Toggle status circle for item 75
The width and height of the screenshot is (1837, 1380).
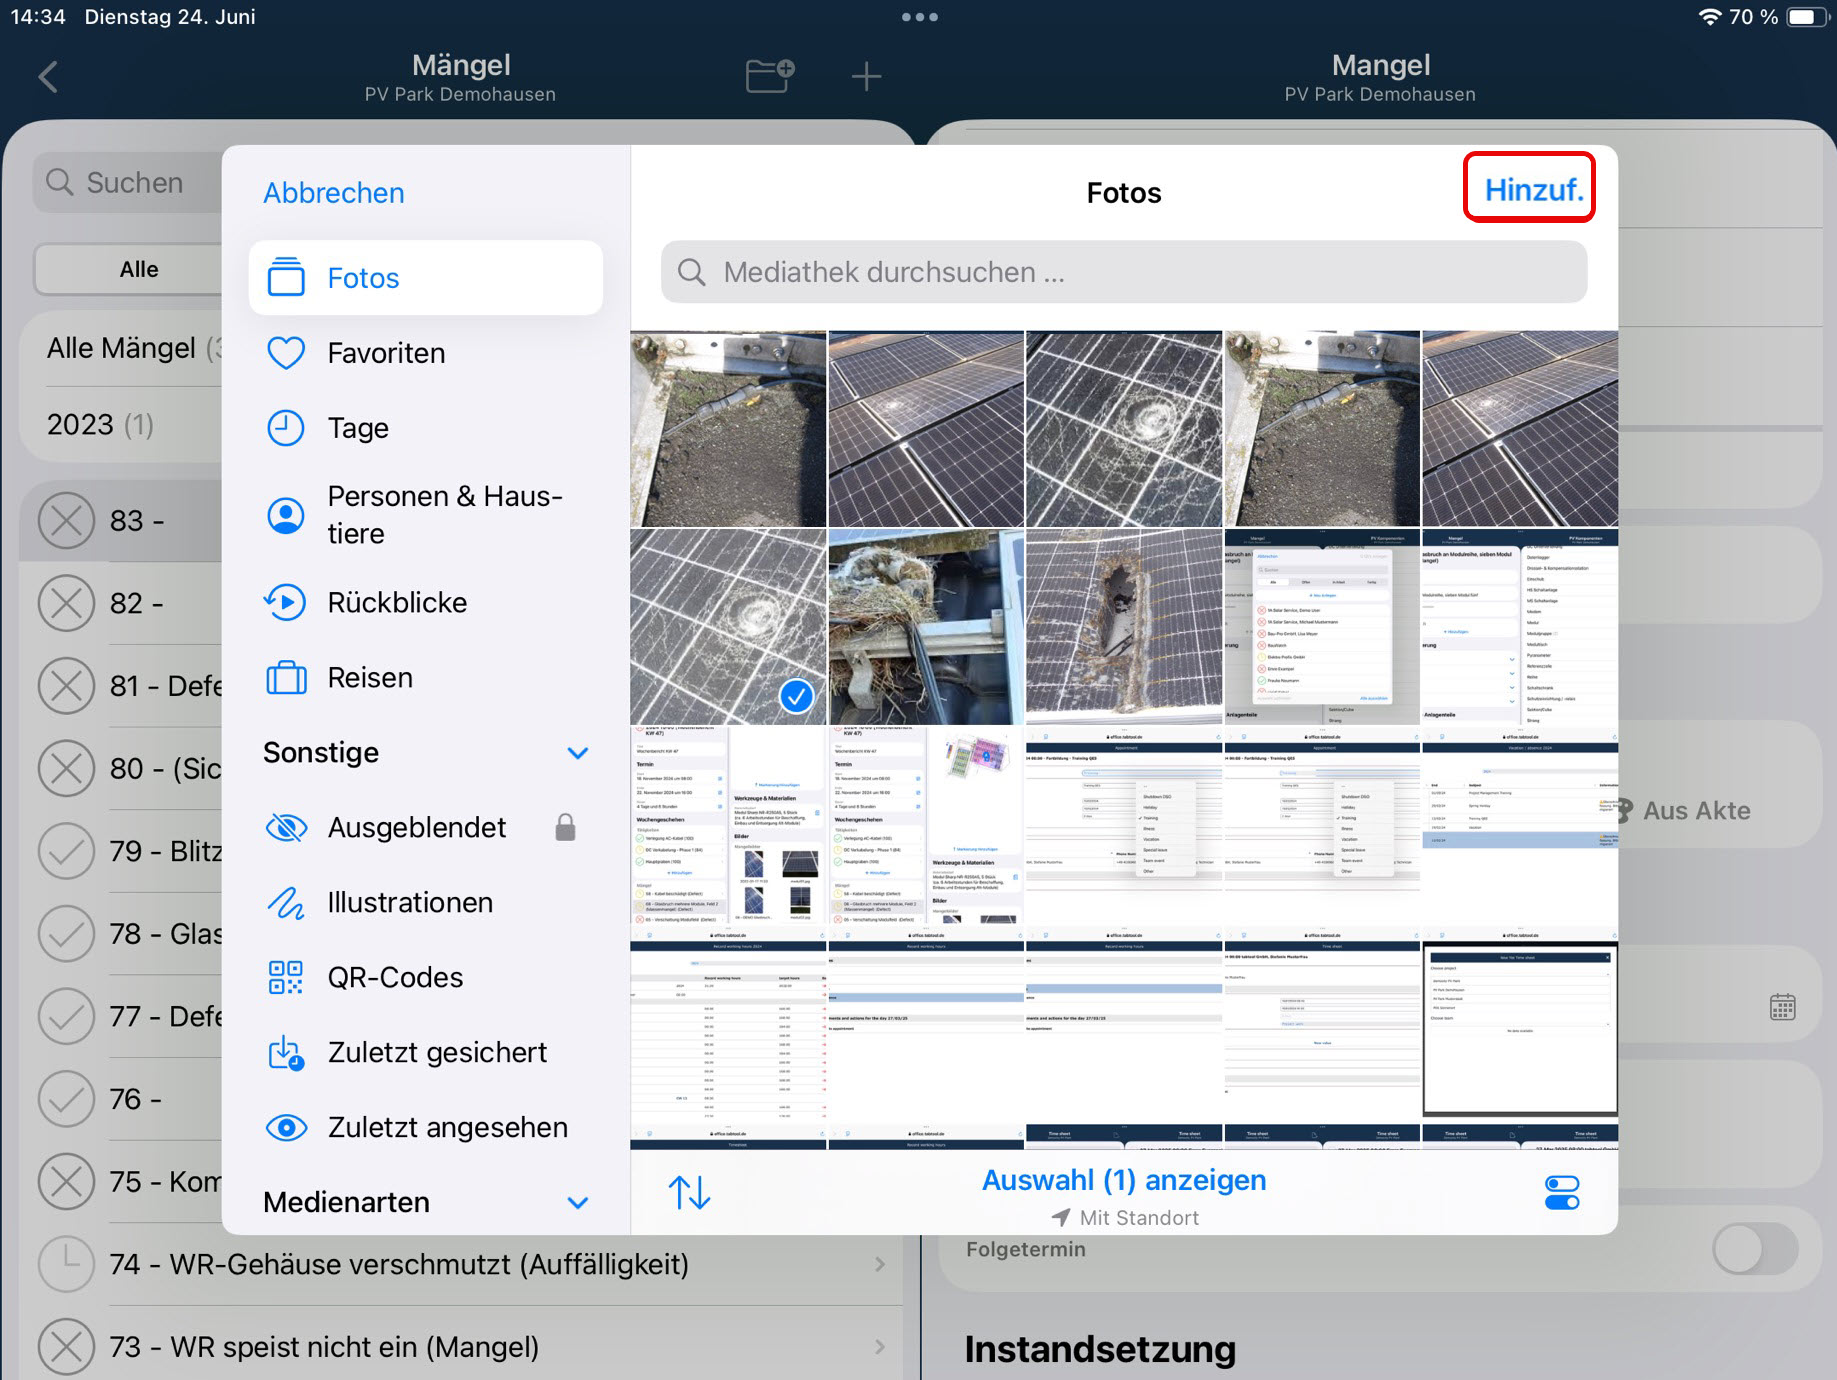[x=66, y=1182]
